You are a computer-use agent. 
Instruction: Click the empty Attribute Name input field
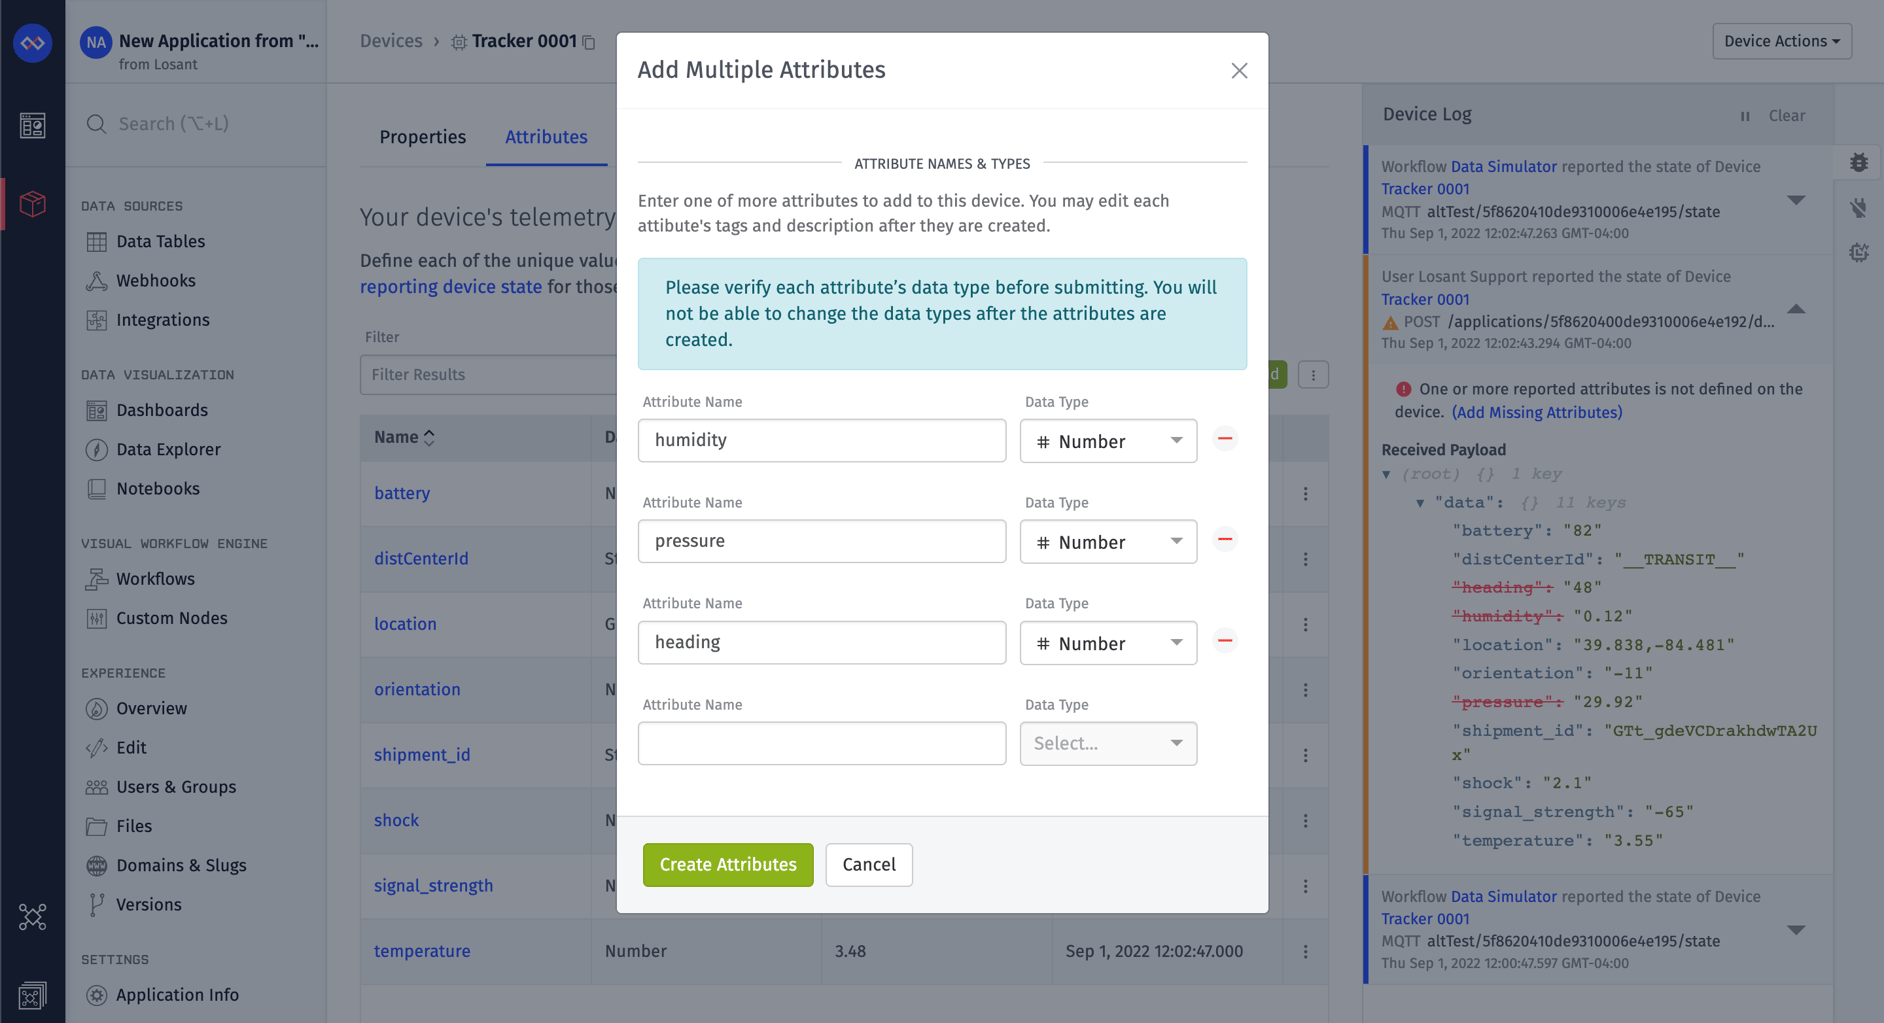coord(821,743)
